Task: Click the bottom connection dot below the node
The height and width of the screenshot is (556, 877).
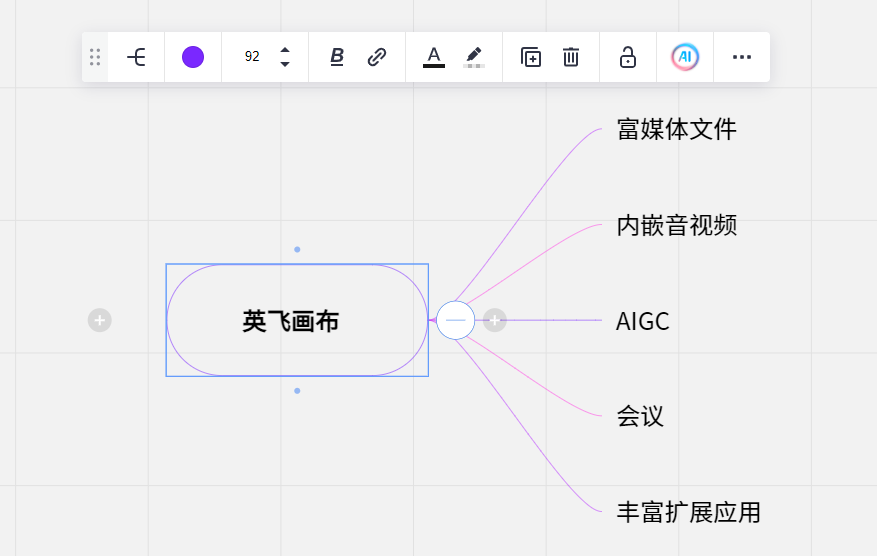Action: 297,391
